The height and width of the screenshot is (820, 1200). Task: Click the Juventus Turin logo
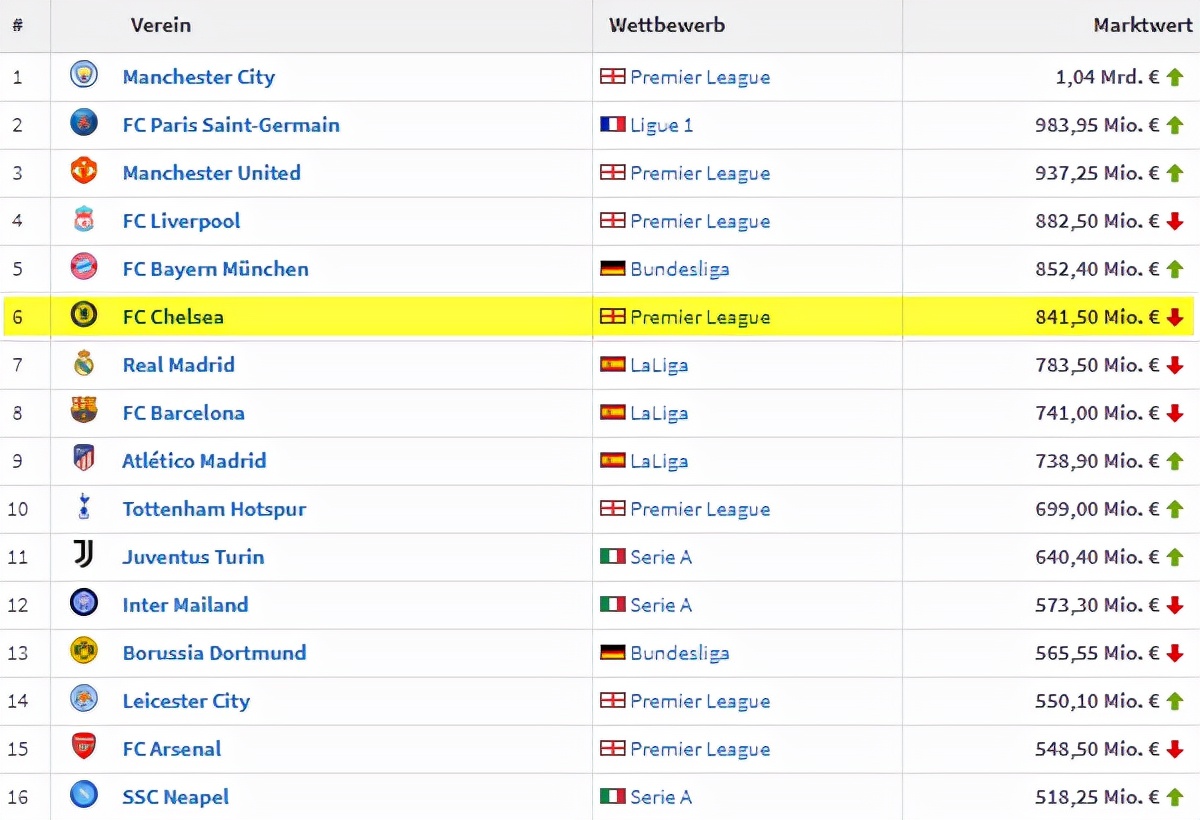point(84,556)
